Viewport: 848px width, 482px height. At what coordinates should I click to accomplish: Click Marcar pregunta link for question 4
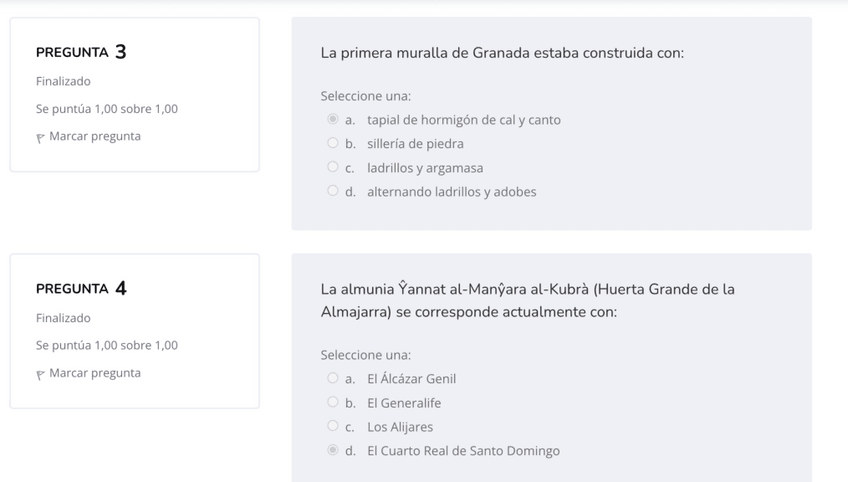tap(95, 373)
